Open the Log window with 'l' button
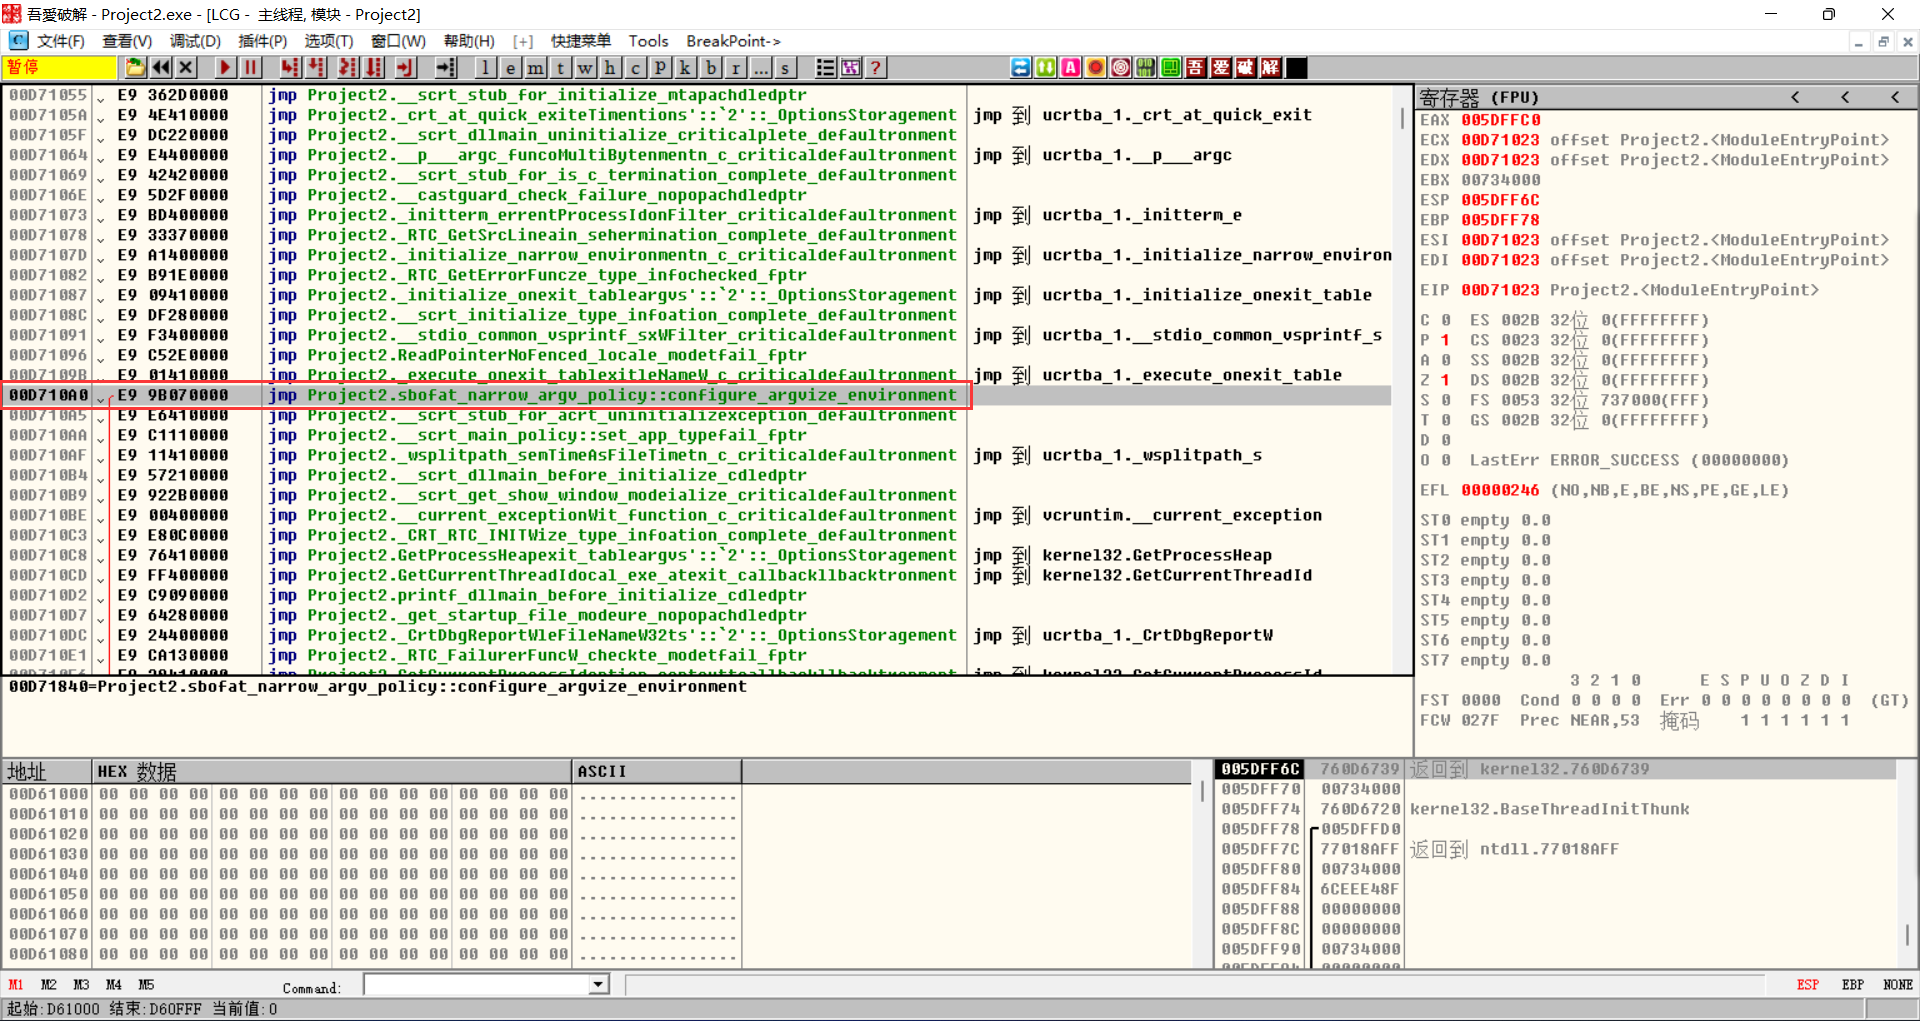This screenshot has width=1920, height=1021. tap(485, 67)
